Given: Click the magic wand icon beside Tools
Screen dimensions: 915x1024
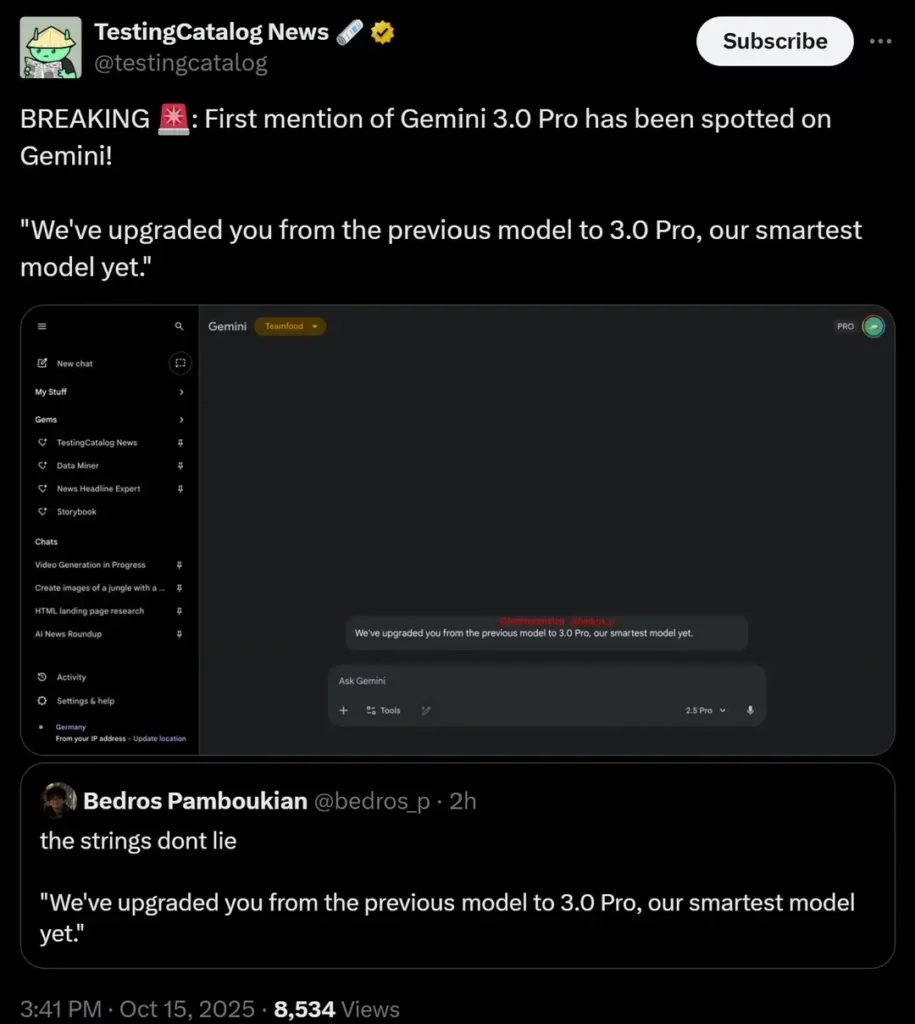Looking at the screenshot, I should point(426,710).
